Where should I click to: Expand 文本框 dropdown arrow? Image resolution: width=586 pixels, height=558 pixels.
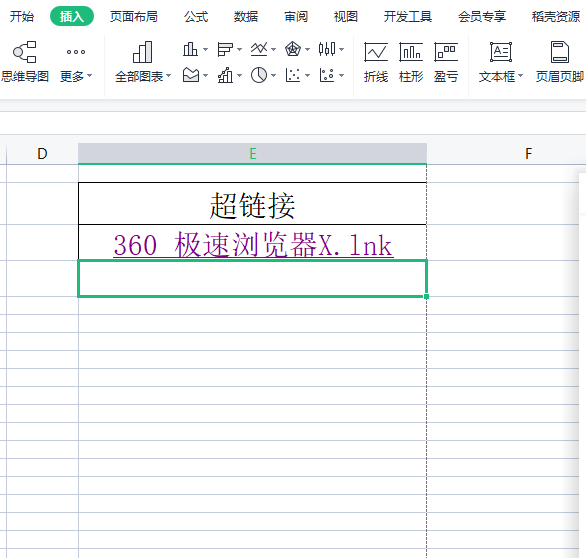[520, 76]
